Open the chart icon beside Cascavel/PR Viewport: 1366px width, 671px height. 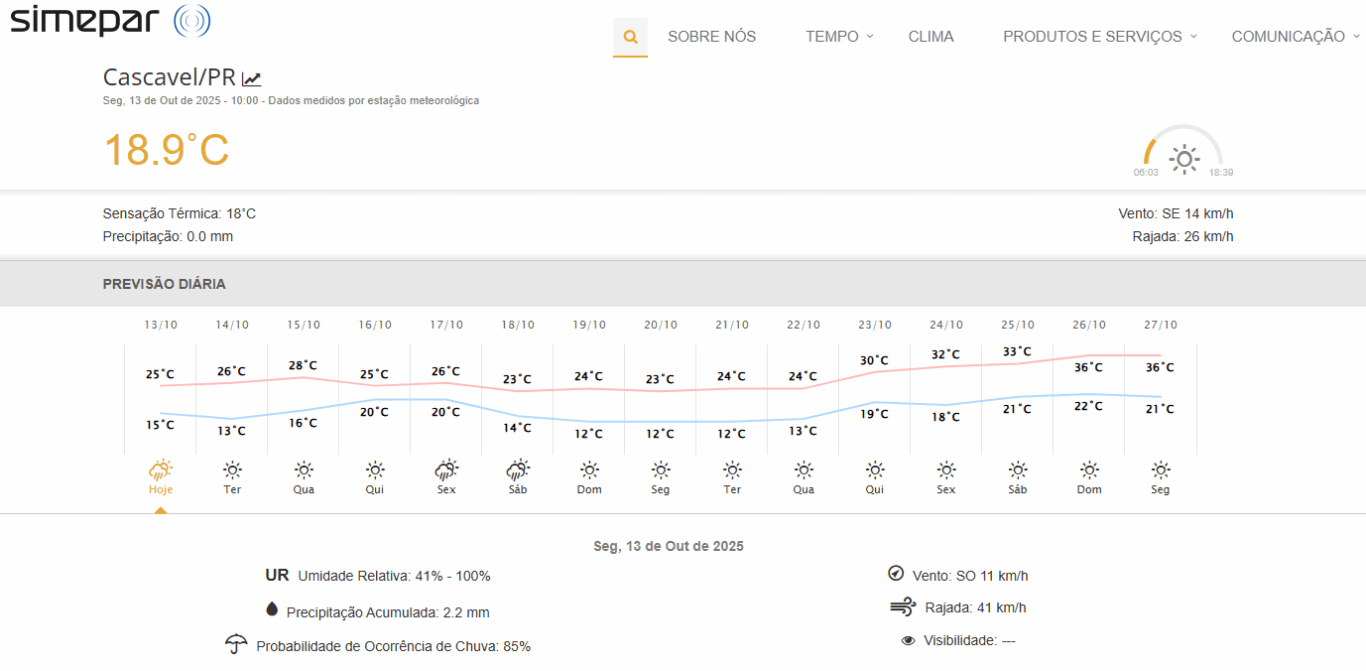click(x=252, y=79)
